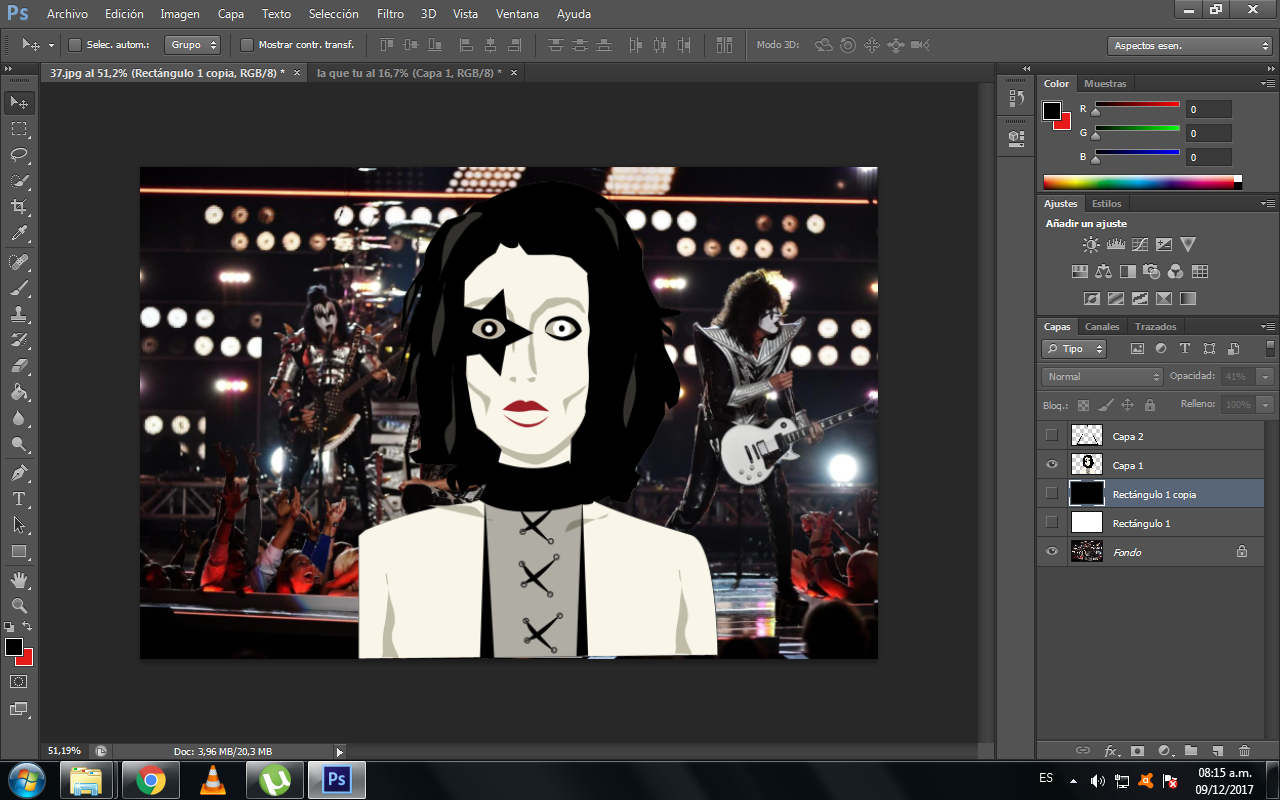Select the Eyedropper tool
Viewport: 1280px width, 800px height.
click(x=19, y=233)
